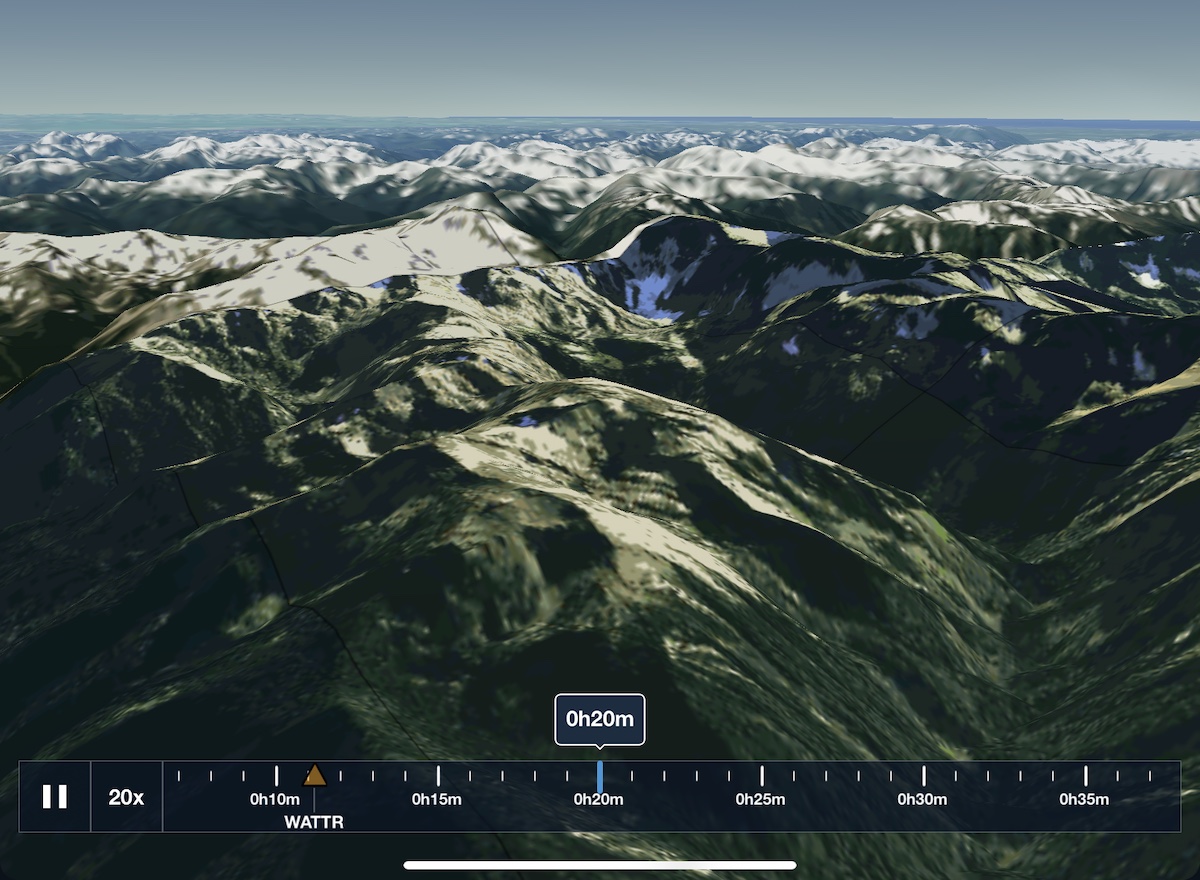Click the minor tick just after 0h30m
The width and height of the screenshot is (1200, 880).
click(956, 775)
